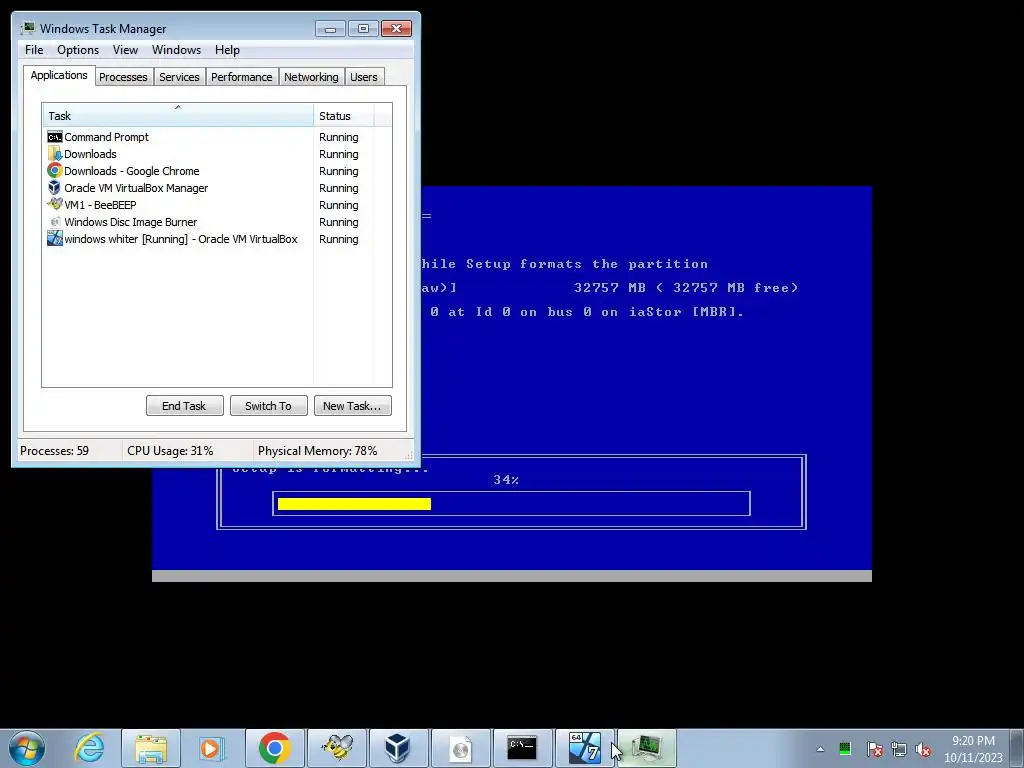Switch to the running VirtualBox VM taskbar icon
This screenshot has width=1024, height=768.
(584, 748)
